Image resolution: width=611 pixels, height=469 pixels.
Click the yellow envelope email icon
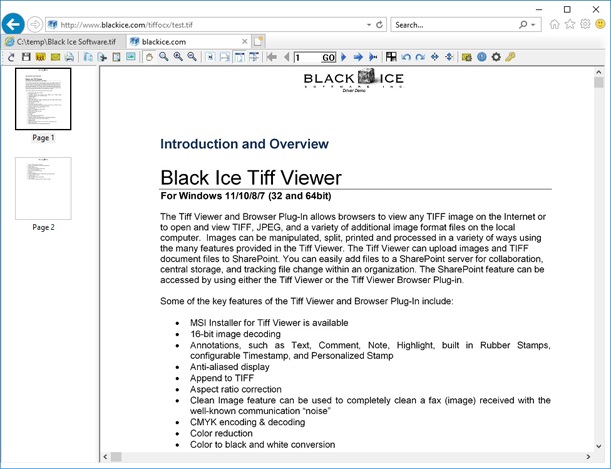[x=55, y=57]
